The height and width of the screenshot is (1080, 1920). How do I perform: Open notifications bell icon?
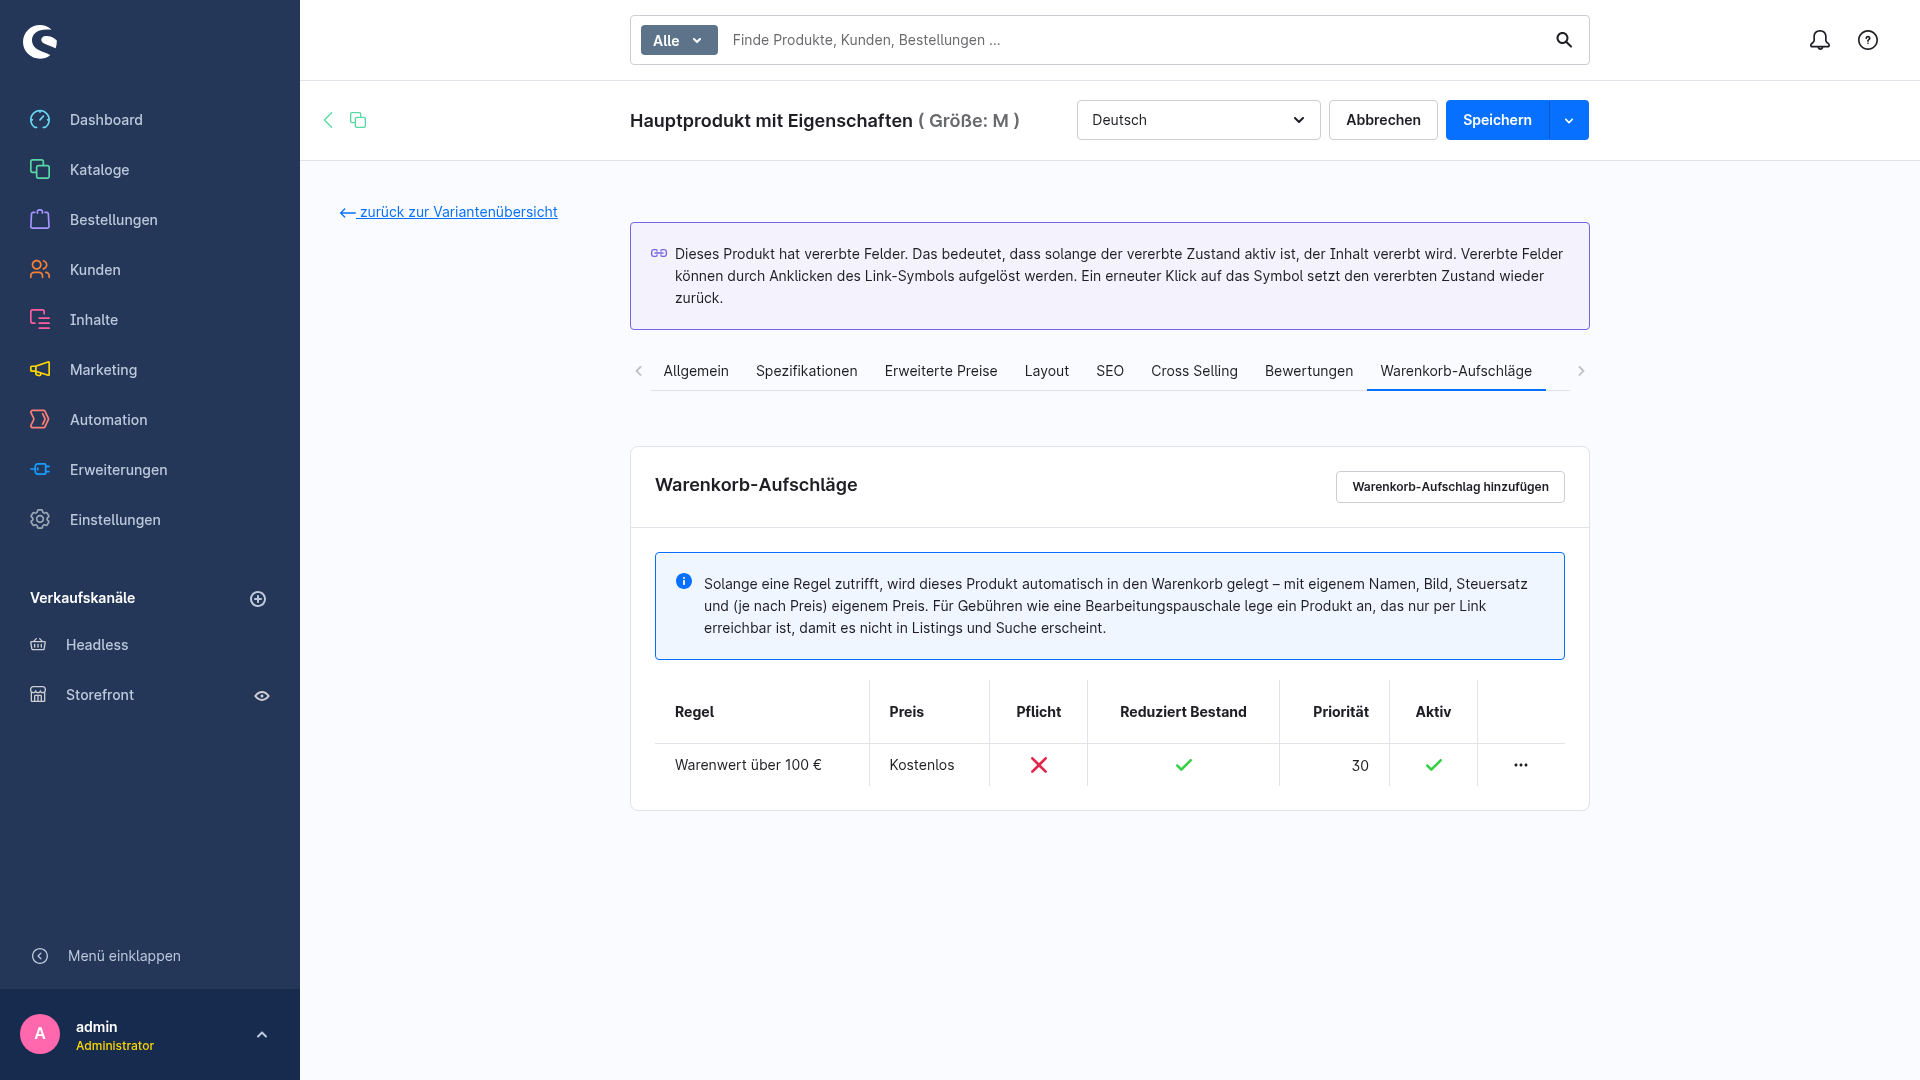tap(1820, 40)
